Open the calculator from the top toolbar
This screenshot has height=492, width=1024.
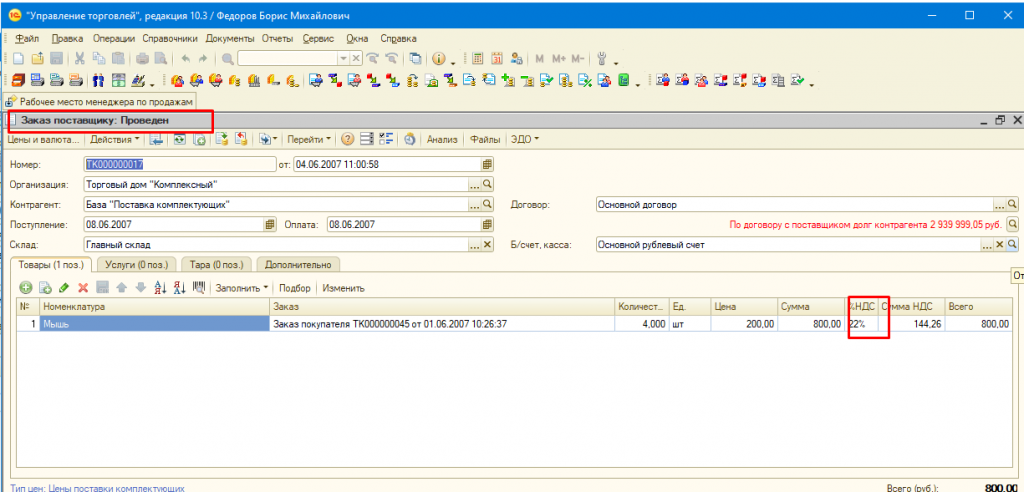tap(477, 59)
